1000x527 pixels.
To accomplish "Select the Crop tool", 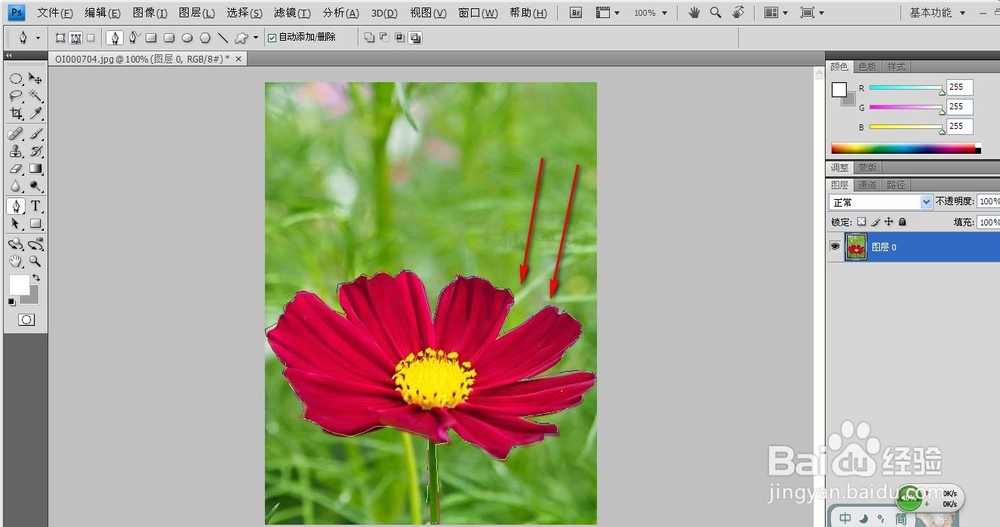I will pos(16,114).
